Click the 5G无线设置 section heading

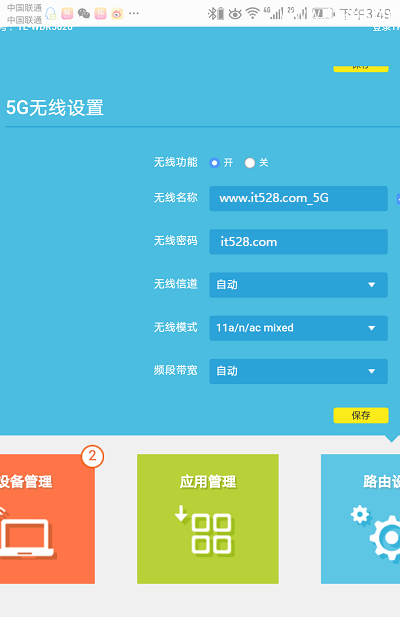[x=55, y=108]
